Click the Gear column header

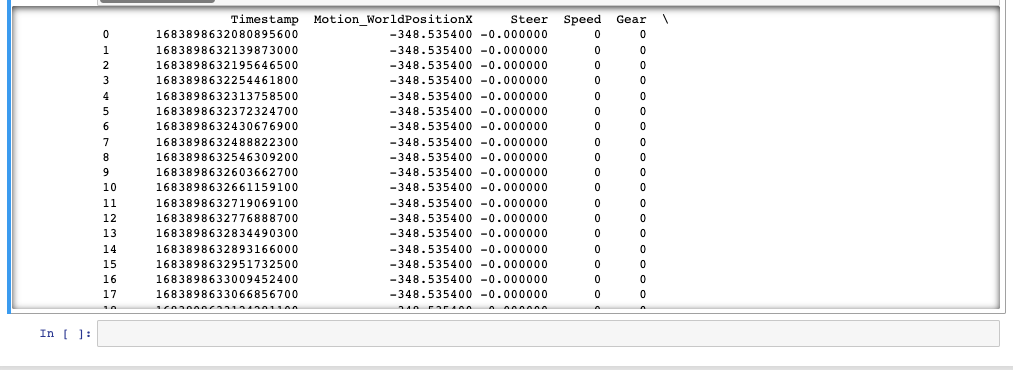(x=631, y=19)
